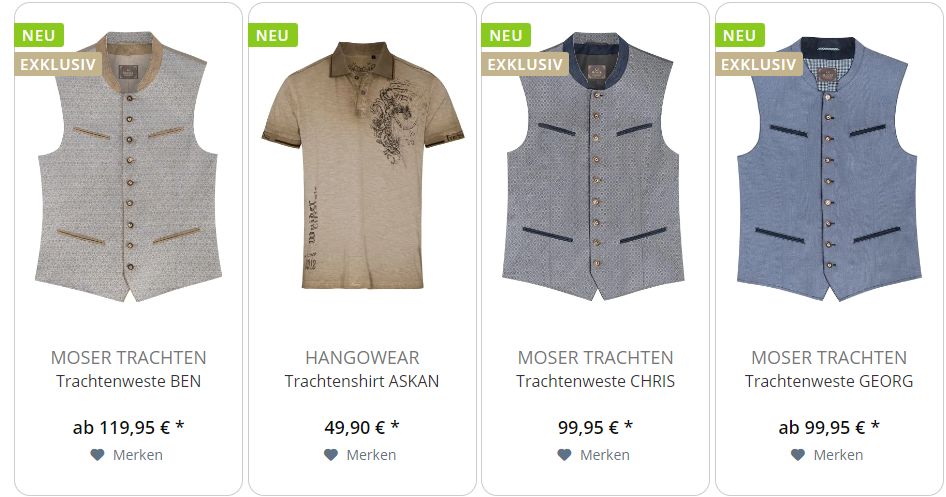
Task: Click HANGOWEAR brand name
Action: click(362, 358)
